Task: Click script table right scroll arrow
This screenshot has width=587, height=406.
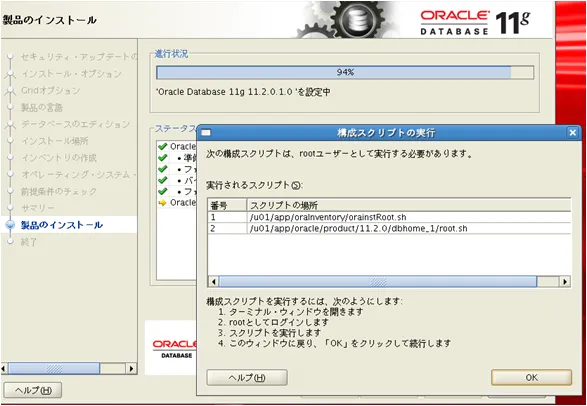Action: 565,281
